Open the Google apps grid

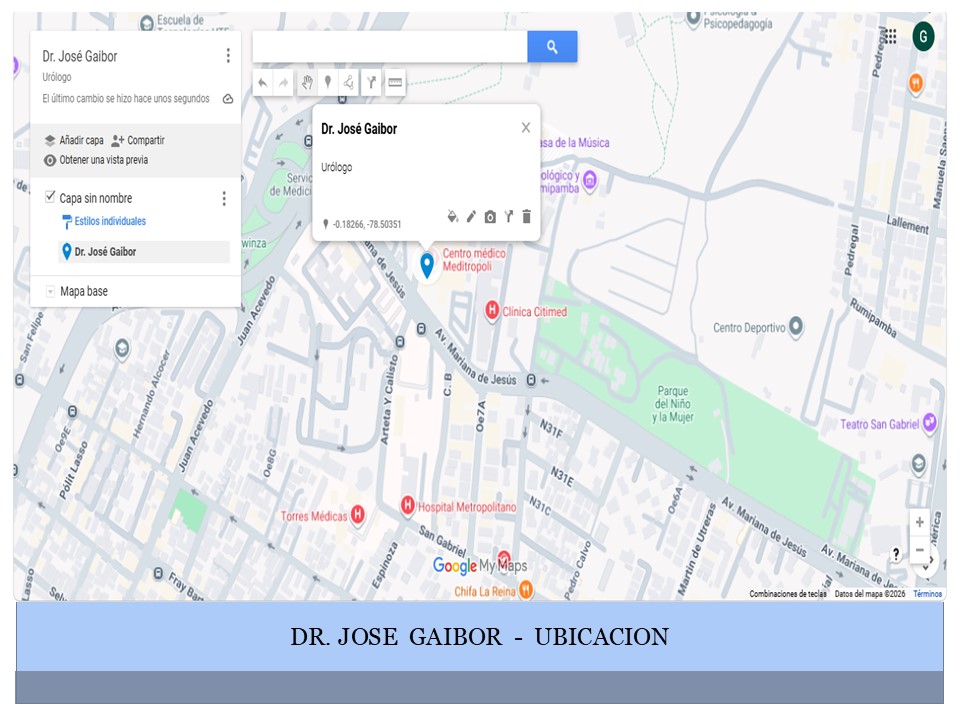(x=890, y=36)
